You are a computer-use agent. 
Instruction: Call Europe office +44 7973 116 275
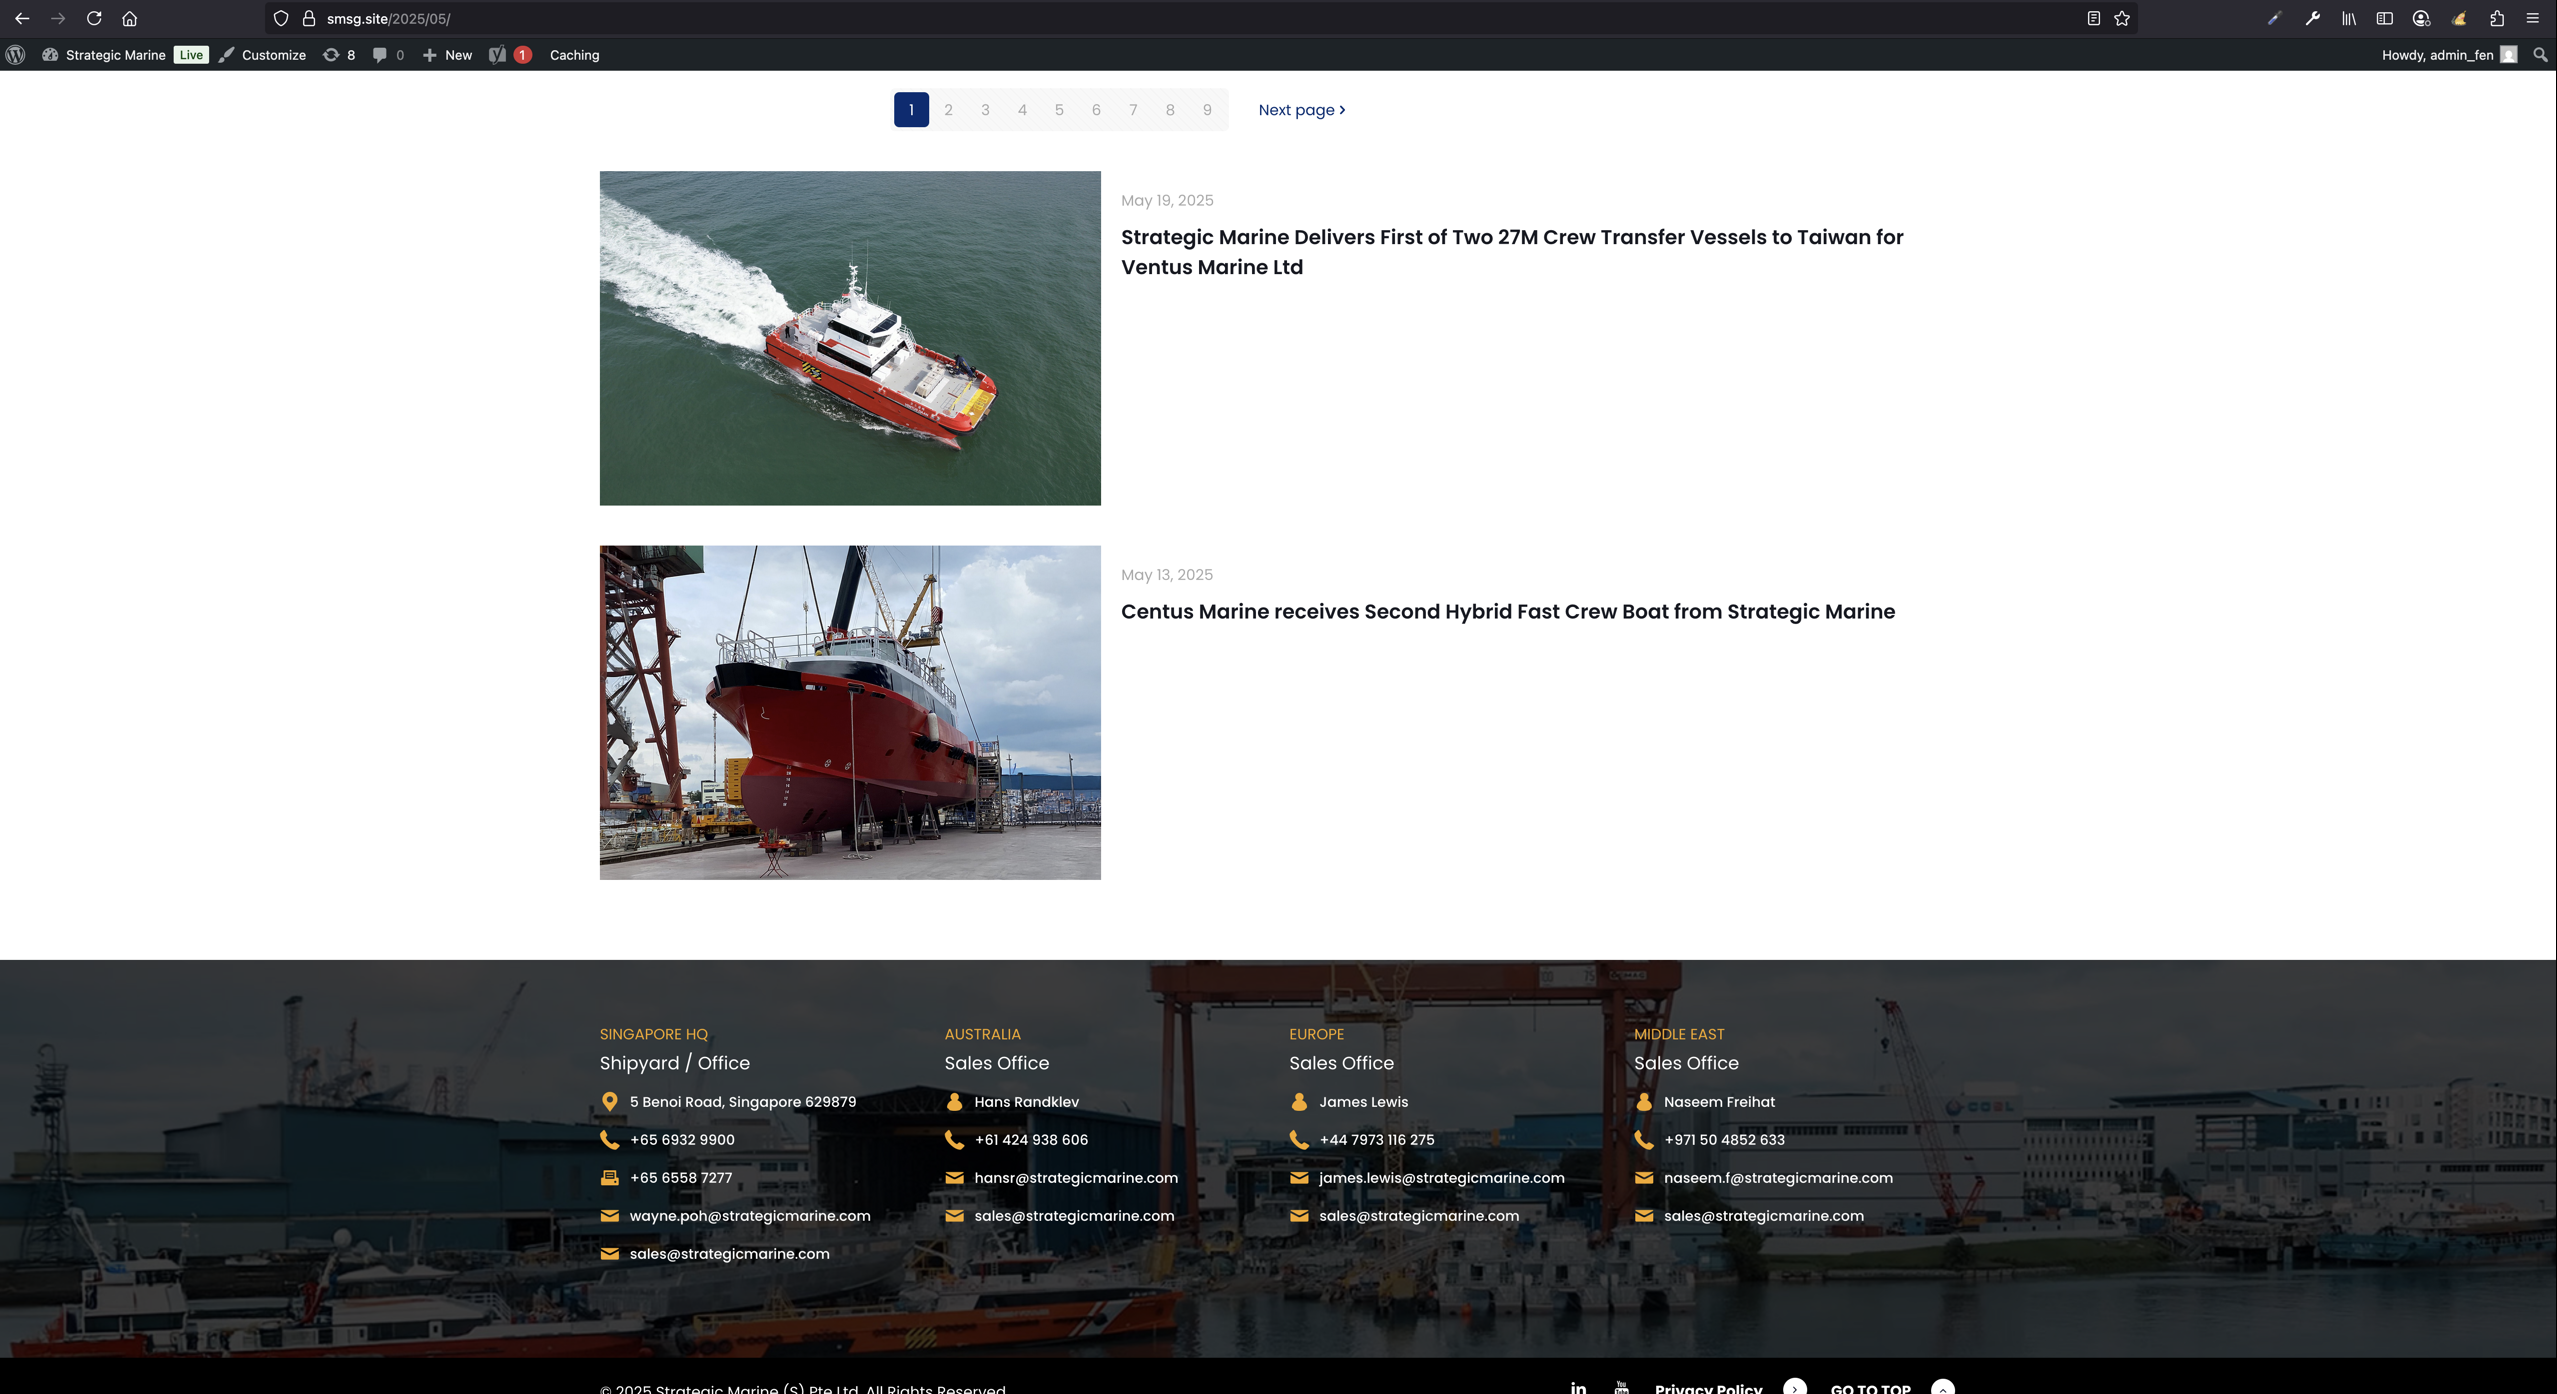[1376, 1140]
